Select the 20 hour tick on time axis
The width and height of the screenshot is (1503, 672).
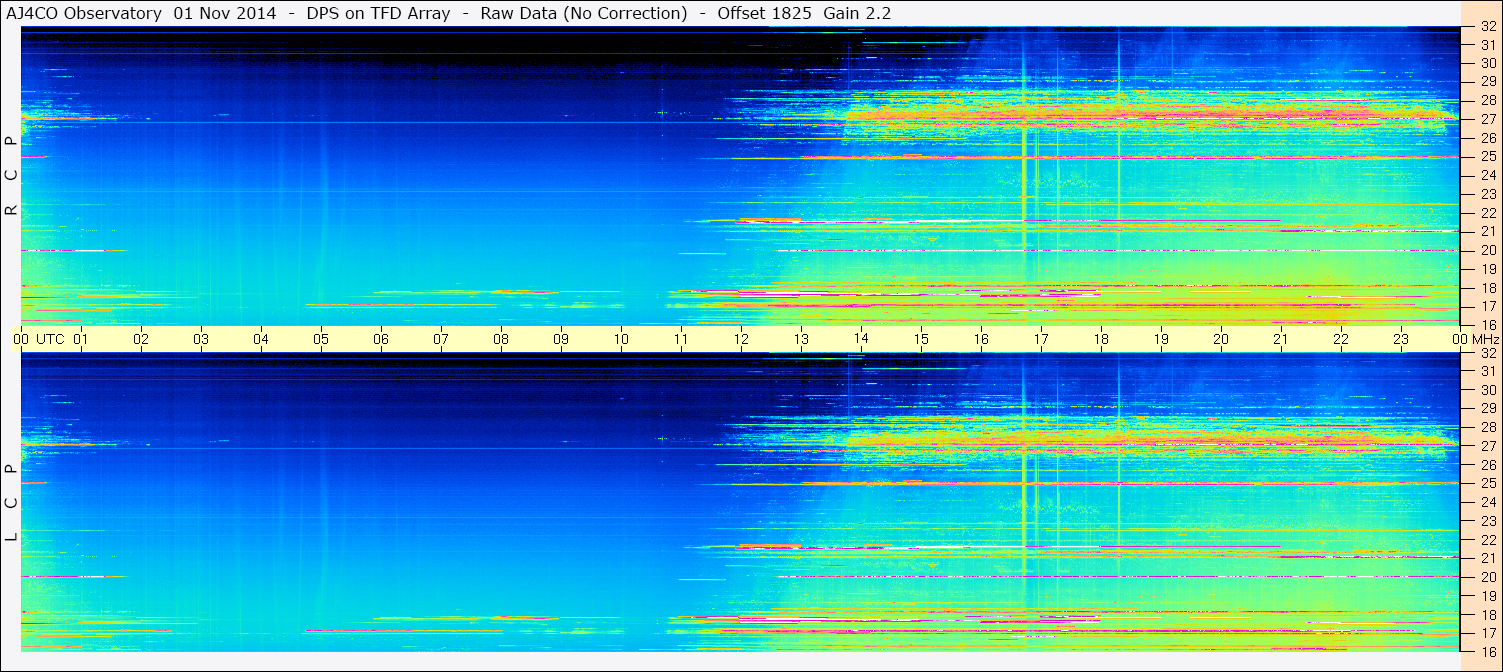click(1221, 339)
